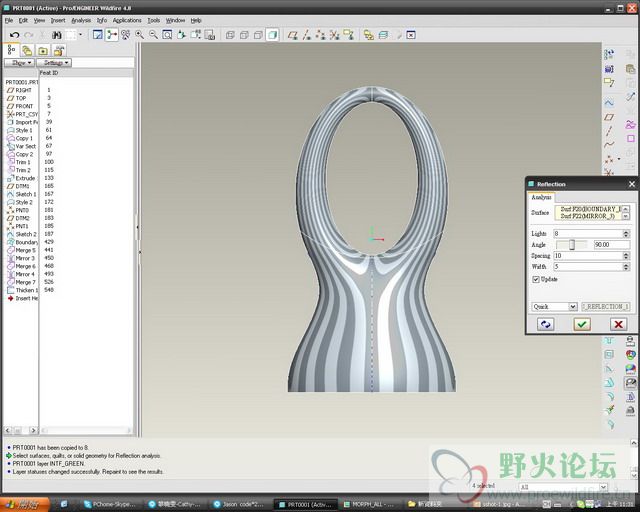Toggle datum planes display
The height and width of the screenshot is (512, 640).
coord(293,35)
